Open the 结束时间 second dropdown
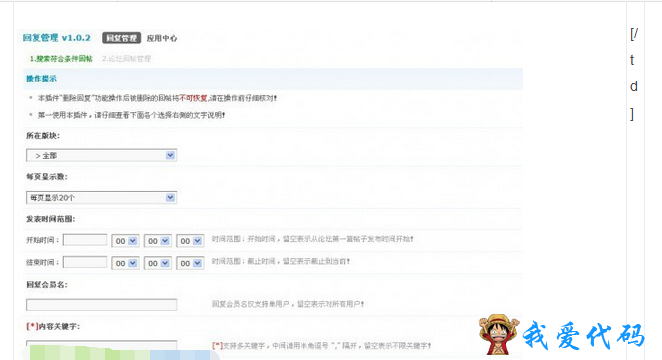The width and height of the screenshot is (662, 360). click(x=190, y=263)
